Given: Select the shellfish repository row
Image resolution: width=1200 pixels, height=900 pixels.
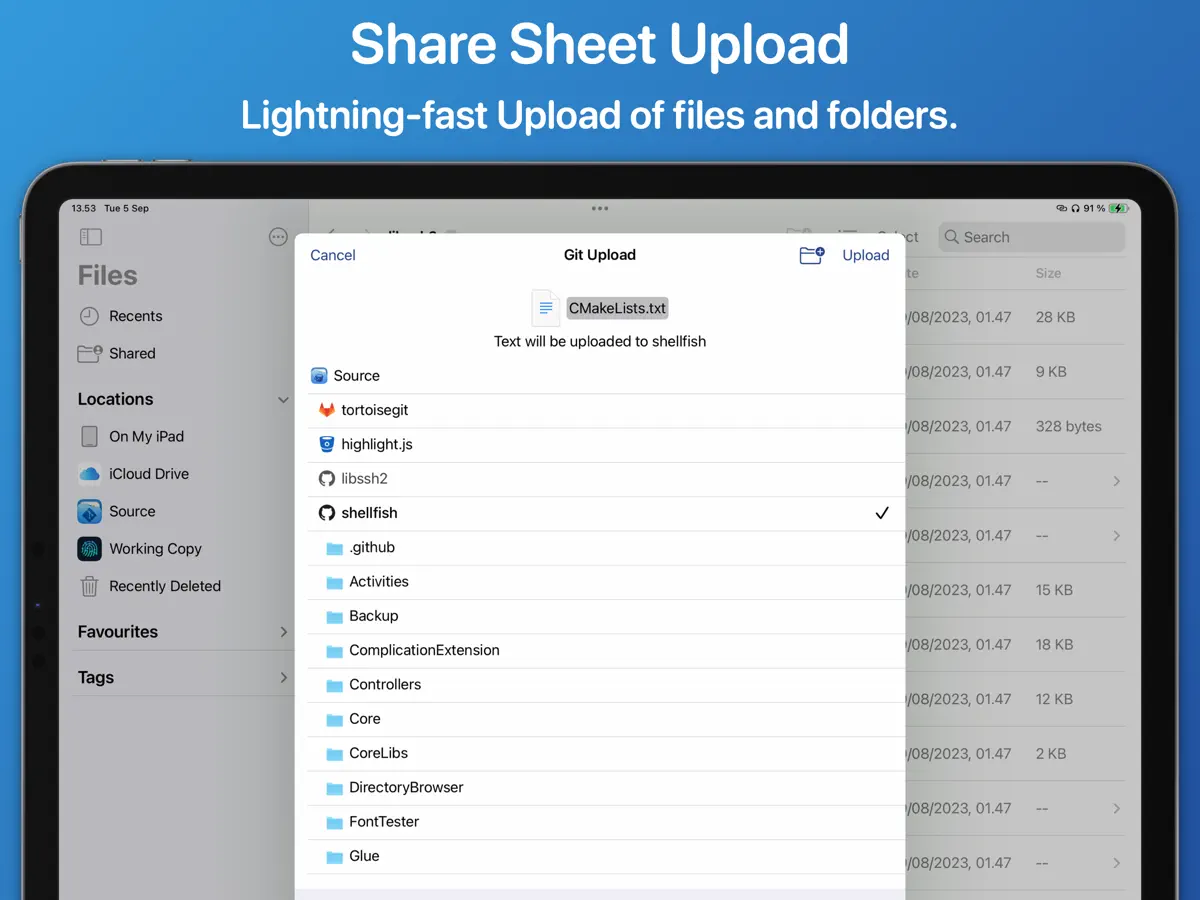Looking at the screenshot, I should (x=600, y=513).
